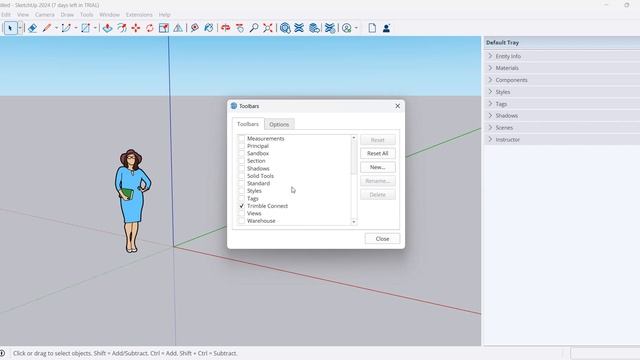Click the dark person silhouette icon
Screen dimensions: 640x360
tap(386, 28)
